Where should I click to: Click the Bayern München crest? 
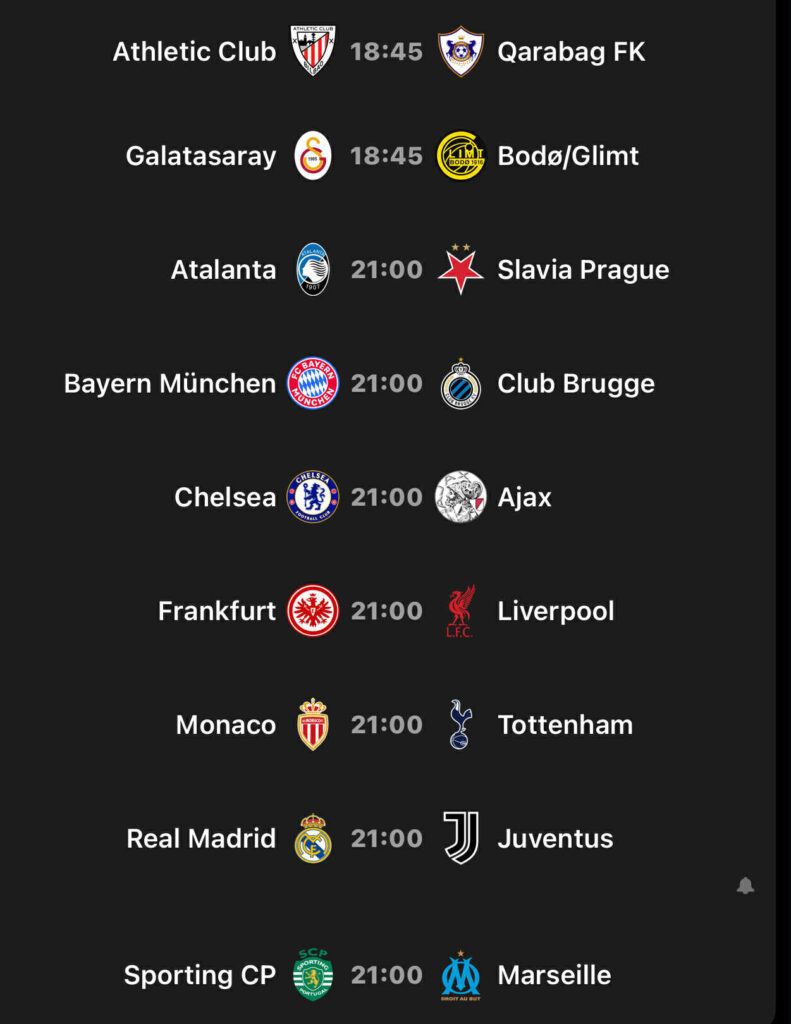tap(313, 383)
